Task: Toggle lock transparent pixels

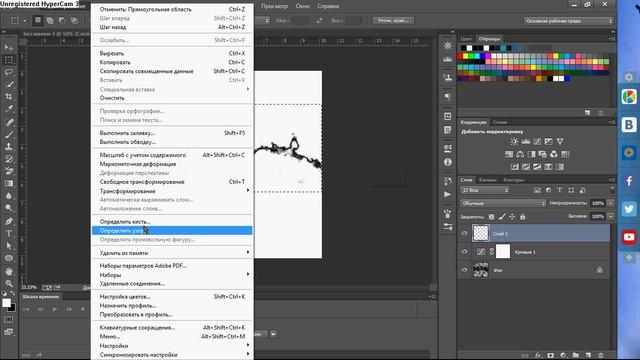Action: pyautogui.click(x=491, y=217)
